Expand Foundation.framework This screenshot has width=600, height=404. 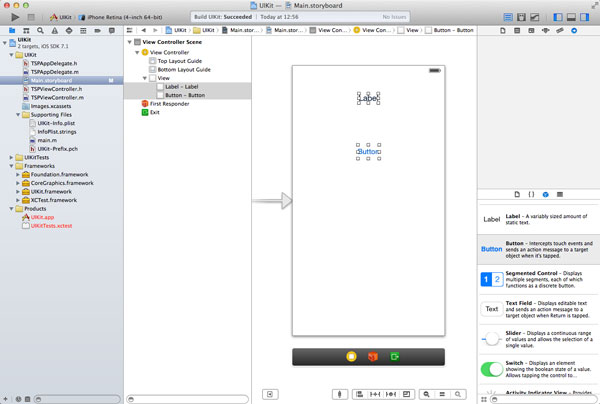pos(18,174)
